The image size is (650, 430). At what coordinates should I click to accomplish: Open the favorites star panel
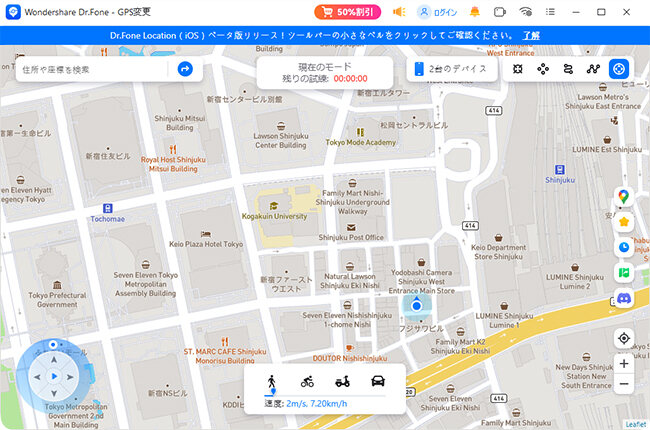coord(624,222)
